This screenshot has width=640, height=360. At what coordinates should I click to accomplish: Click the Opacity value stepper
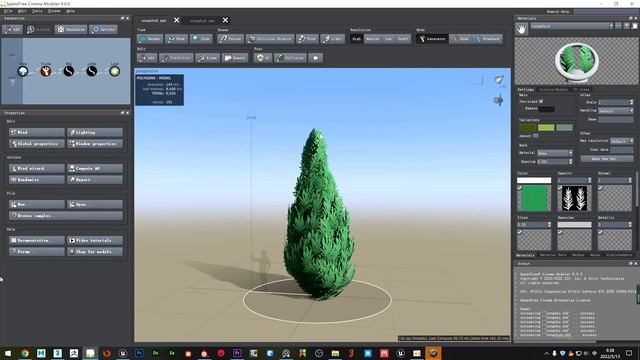pos(589,180)
